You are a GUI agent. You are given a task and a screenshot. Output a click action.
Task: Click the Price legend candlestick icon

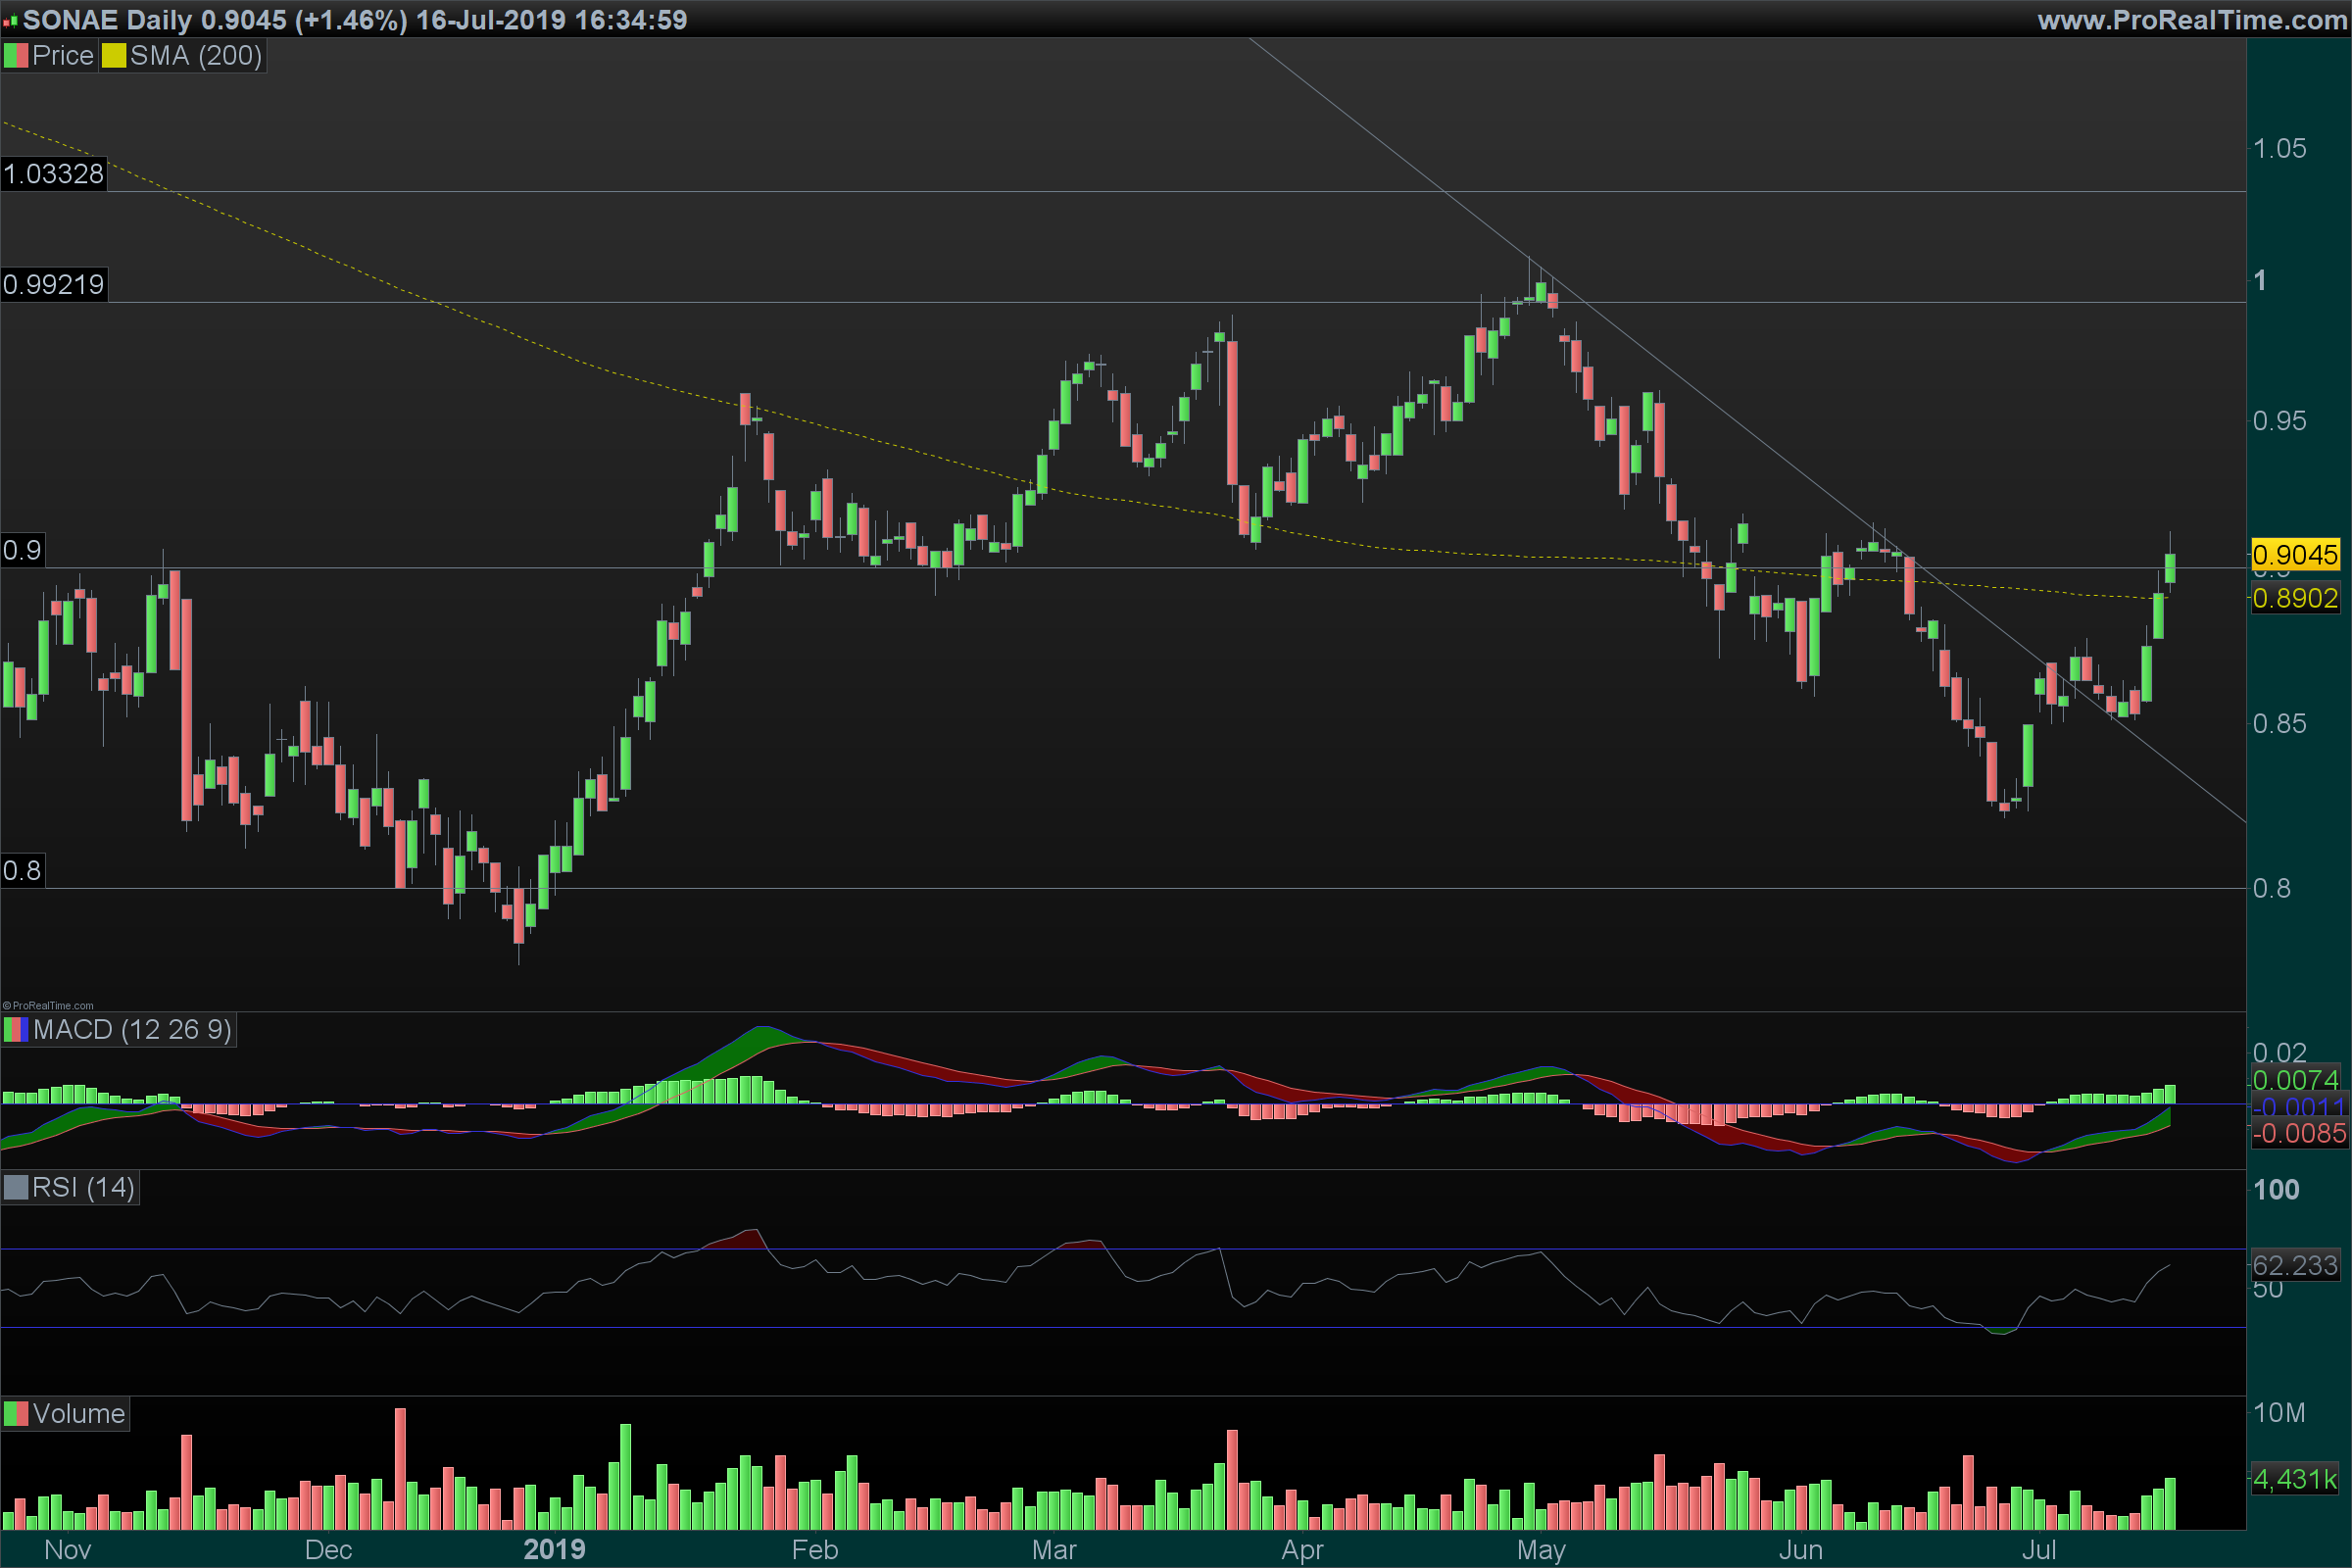pyautogui.click(x=15, y=56)
